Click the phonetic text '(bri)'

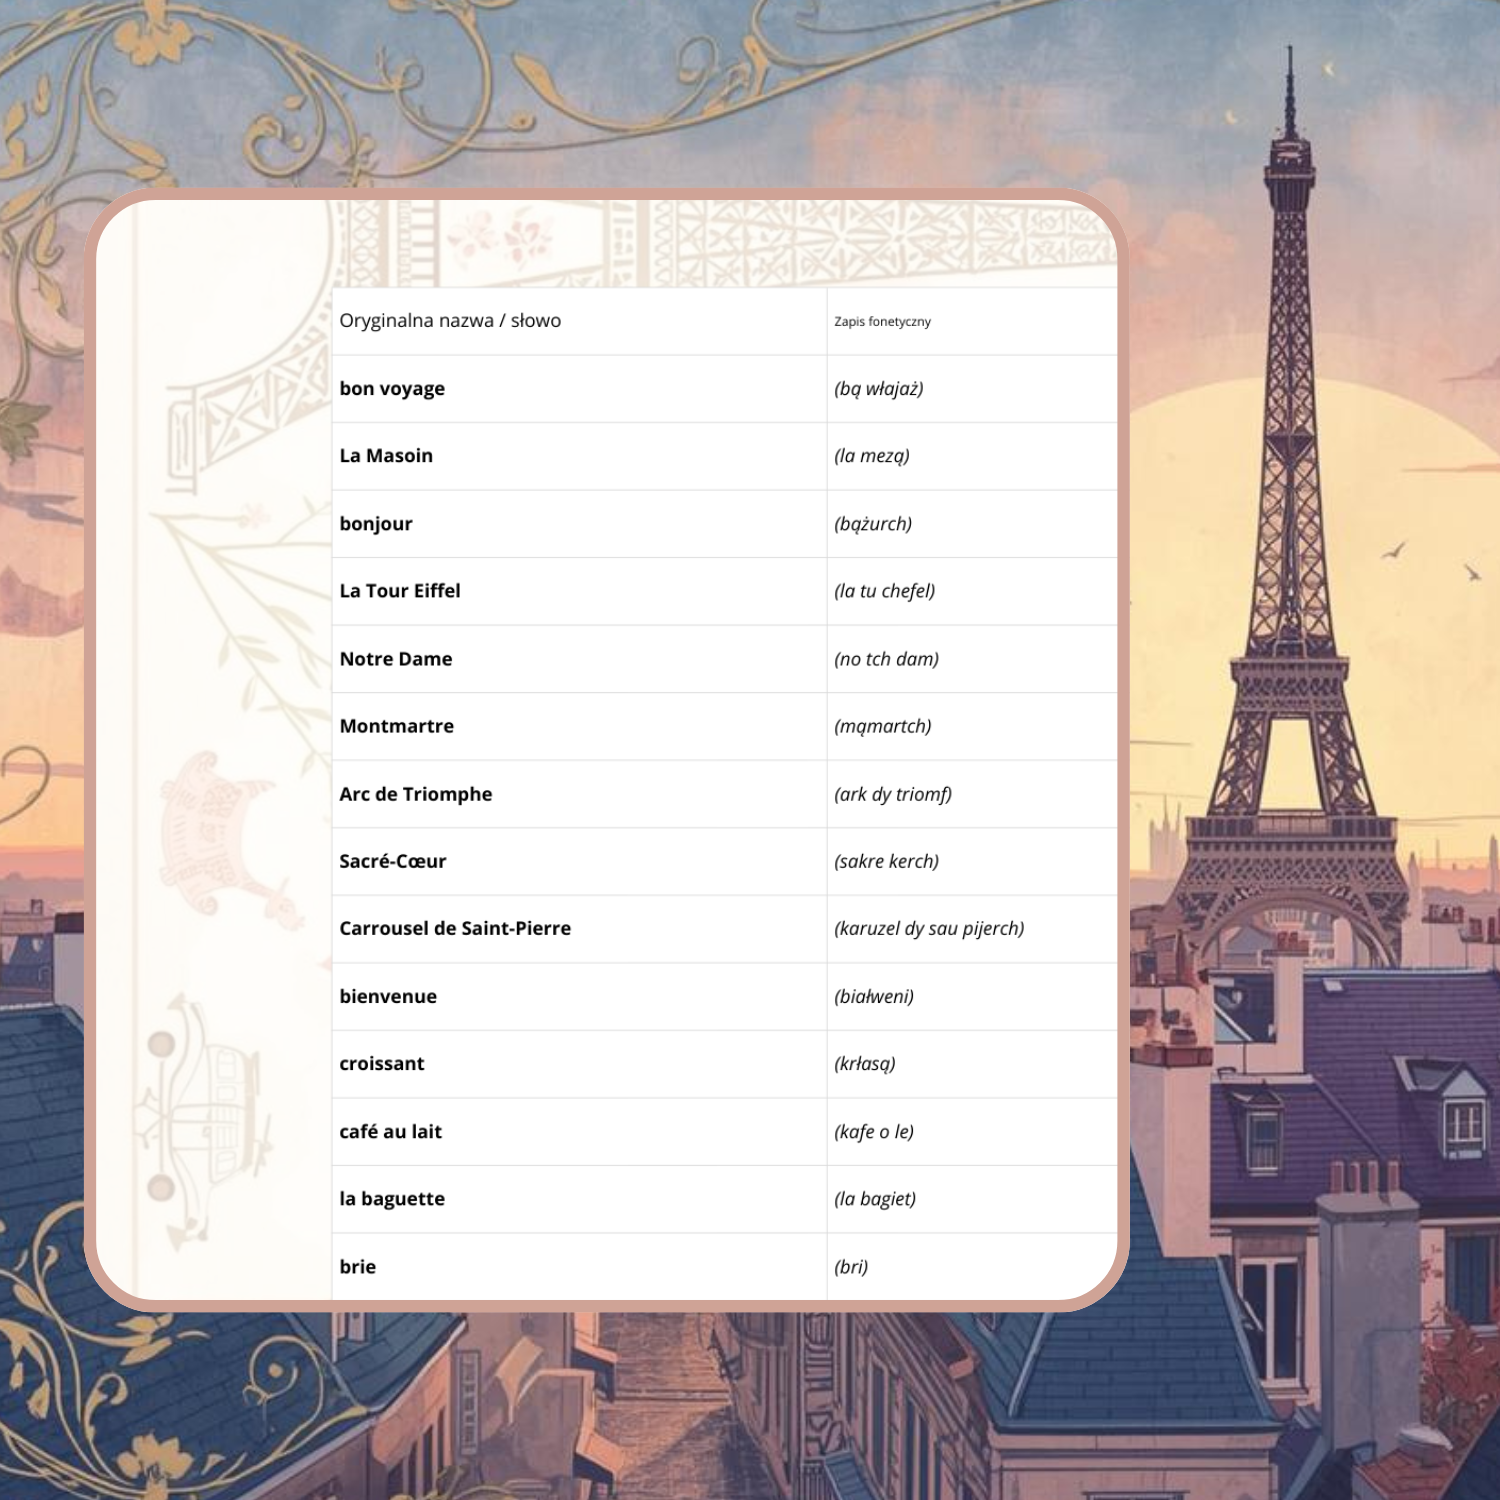click(x=851, y=1266)
